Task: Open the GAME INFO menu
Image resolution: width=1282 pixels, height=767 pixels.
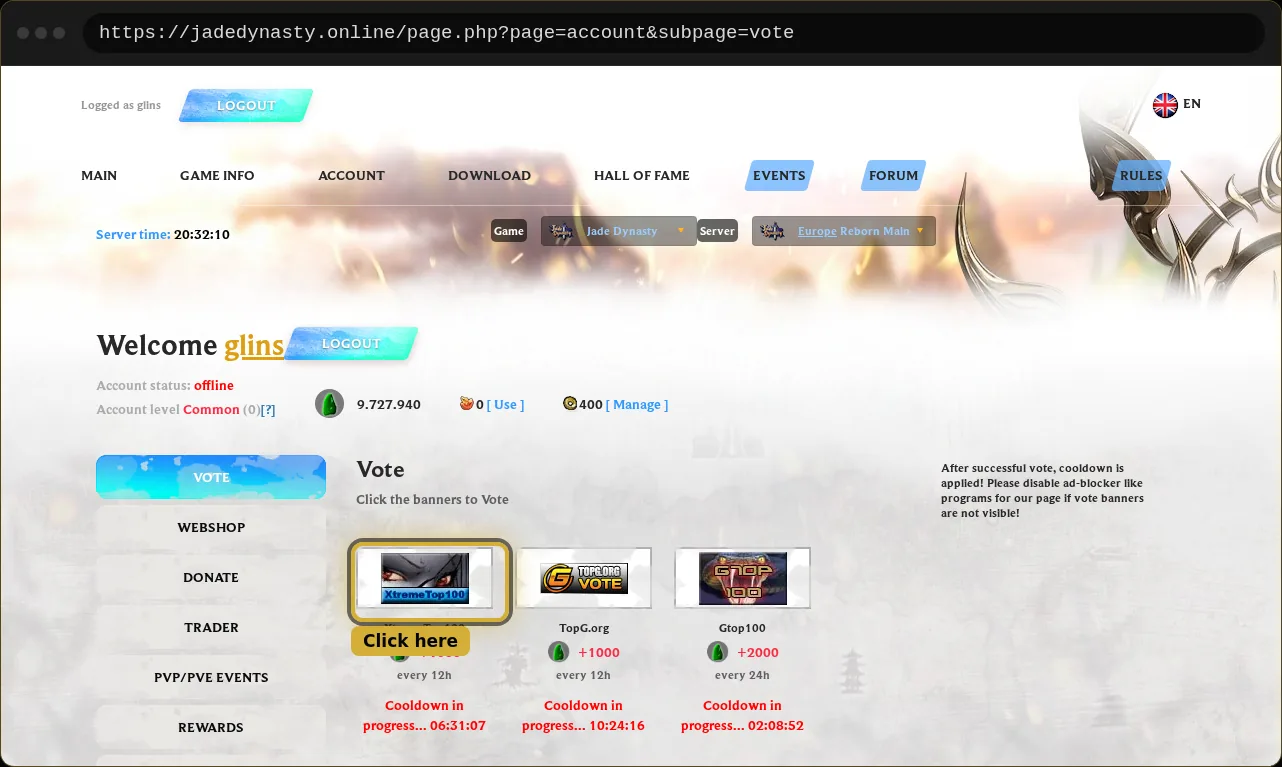Action: click(217, 176)
